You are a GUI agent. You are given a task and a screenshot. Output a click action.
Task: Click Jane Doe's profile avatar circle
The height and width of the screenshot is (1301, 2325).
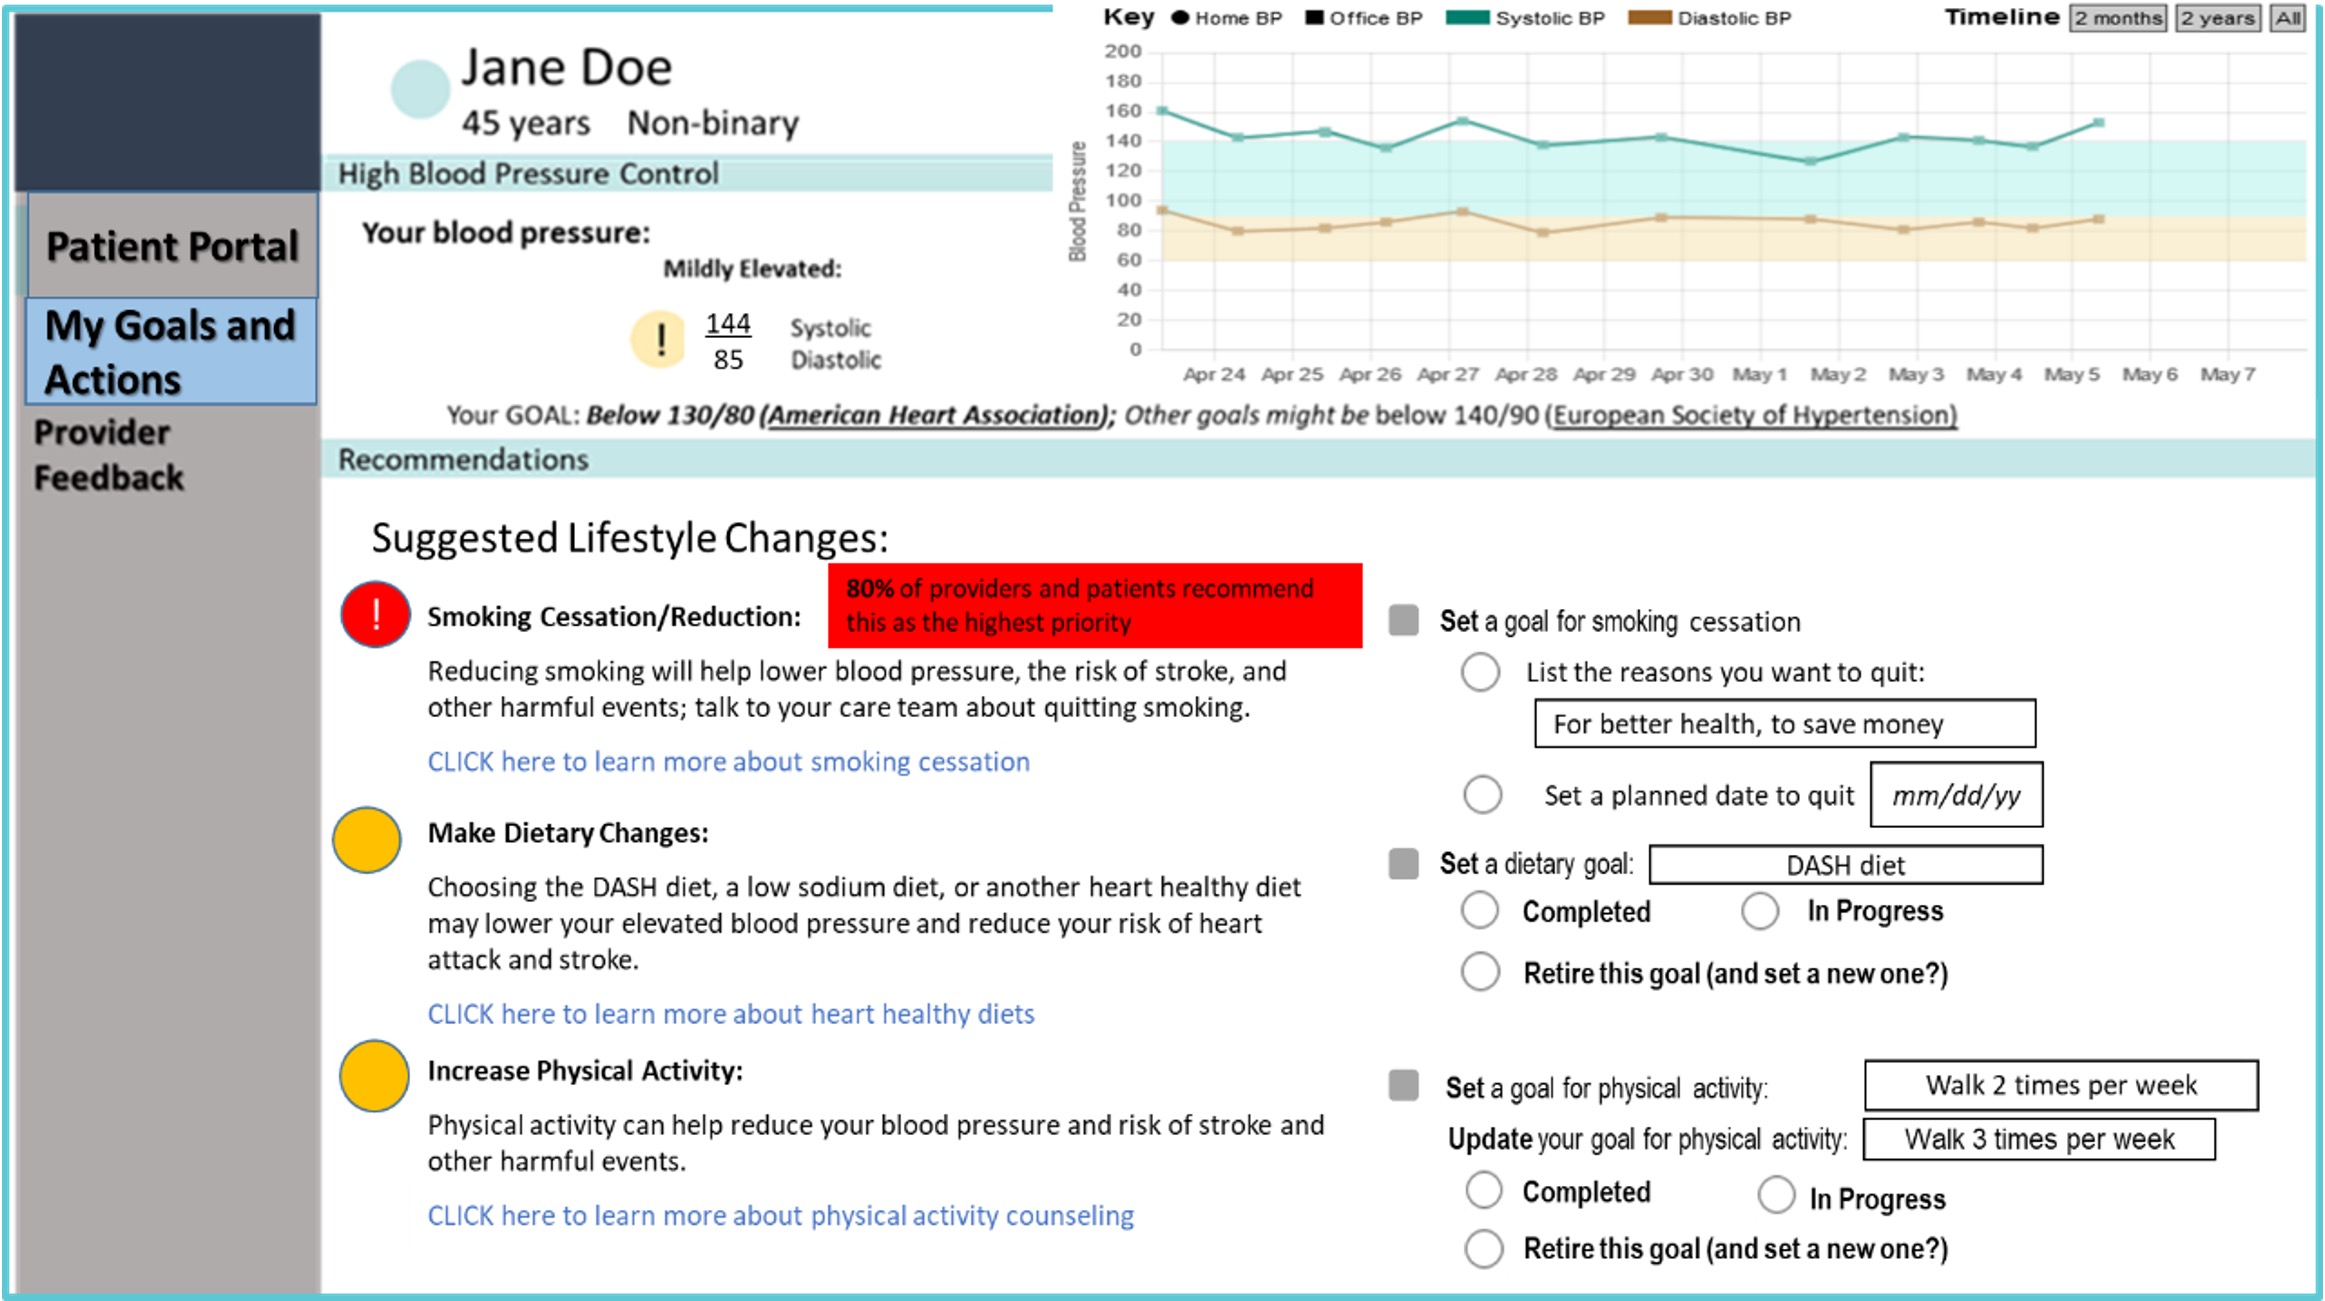(420, 89)
